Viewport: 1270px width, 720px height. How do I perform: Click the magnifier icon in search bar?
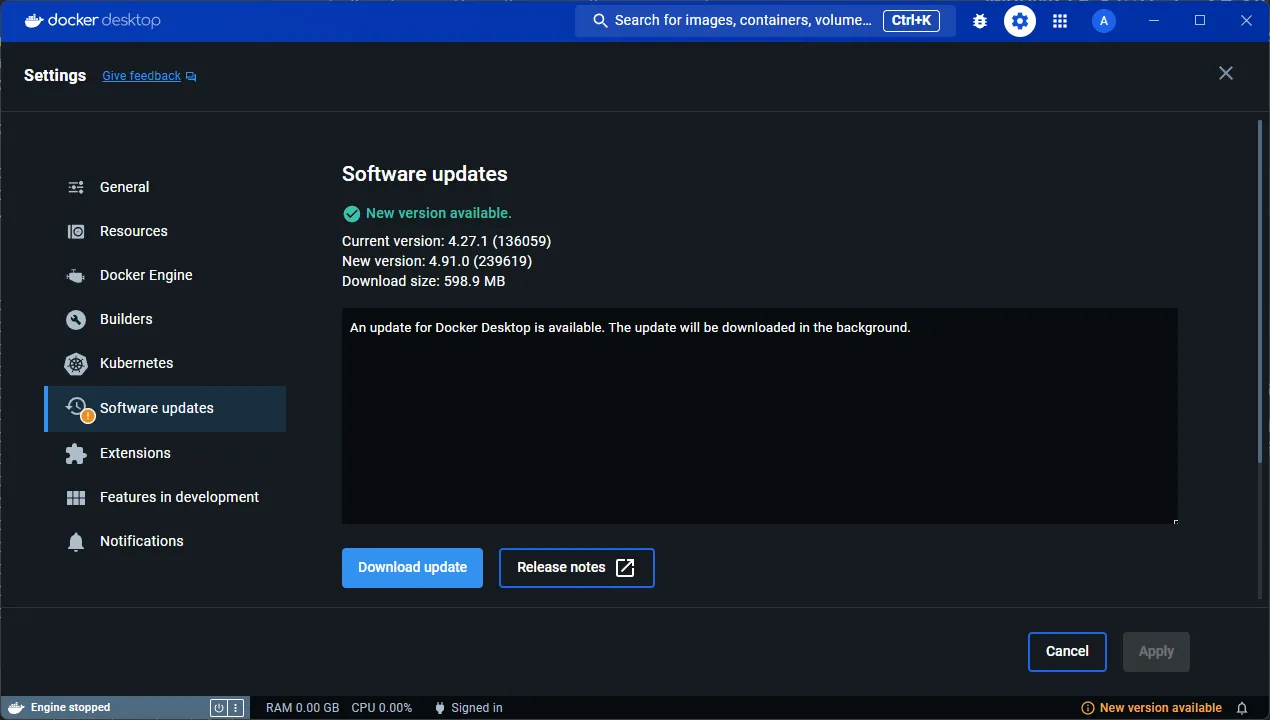click(x=600, y=20)
